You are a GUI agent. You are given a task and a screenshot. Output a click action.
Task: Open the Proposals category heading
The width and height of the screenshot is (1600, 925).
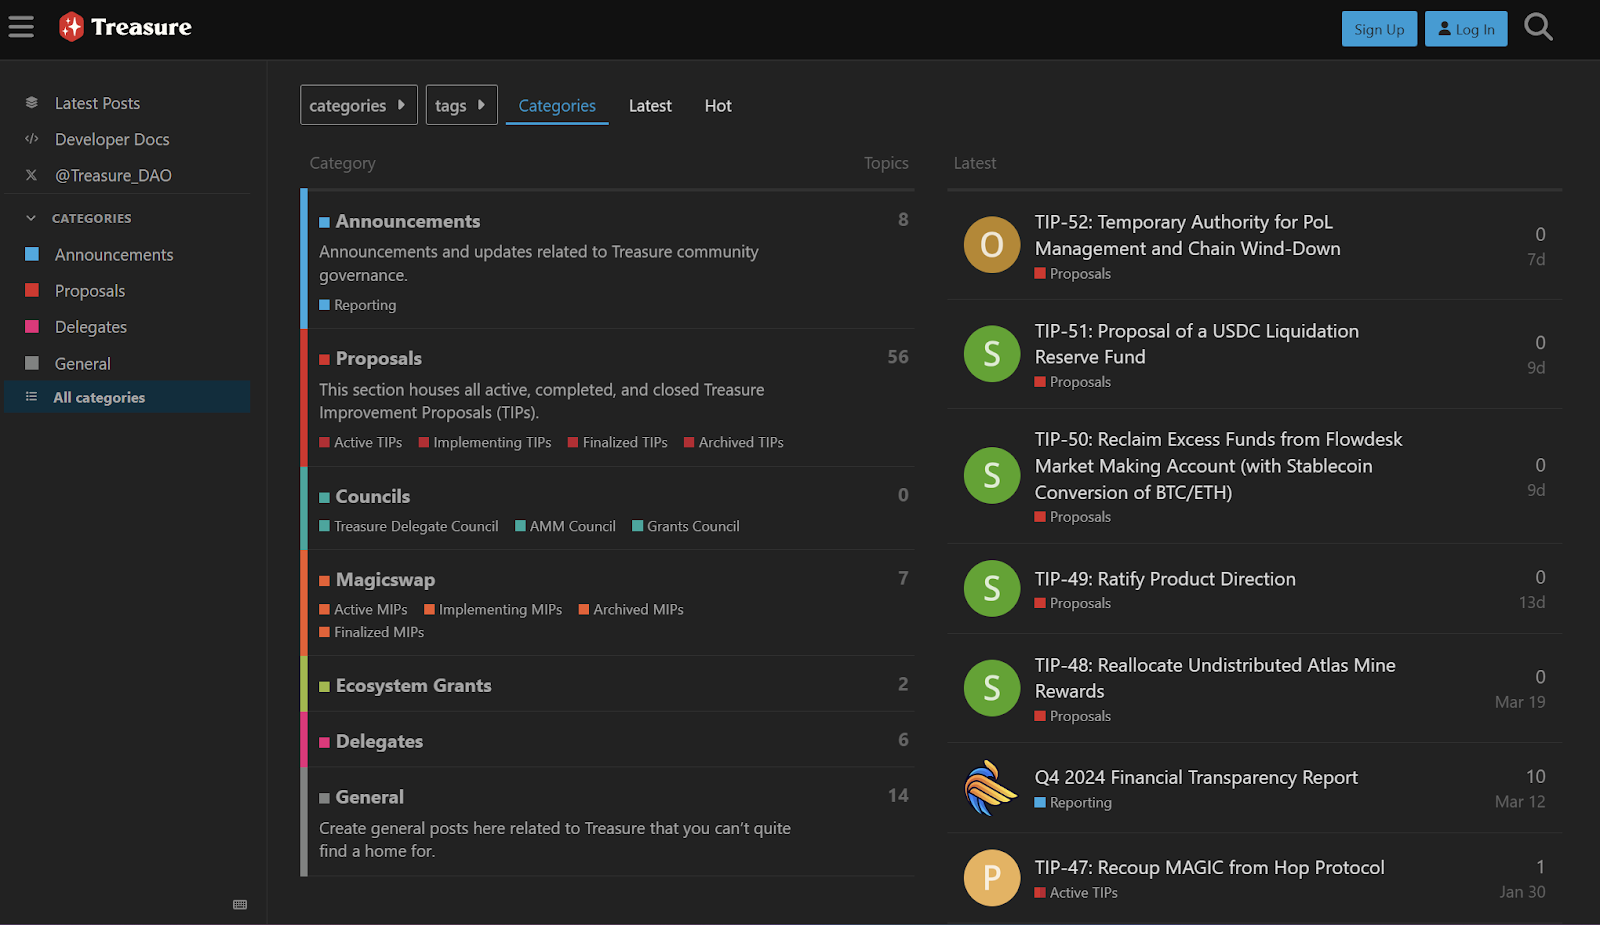(x=379, y=358)
